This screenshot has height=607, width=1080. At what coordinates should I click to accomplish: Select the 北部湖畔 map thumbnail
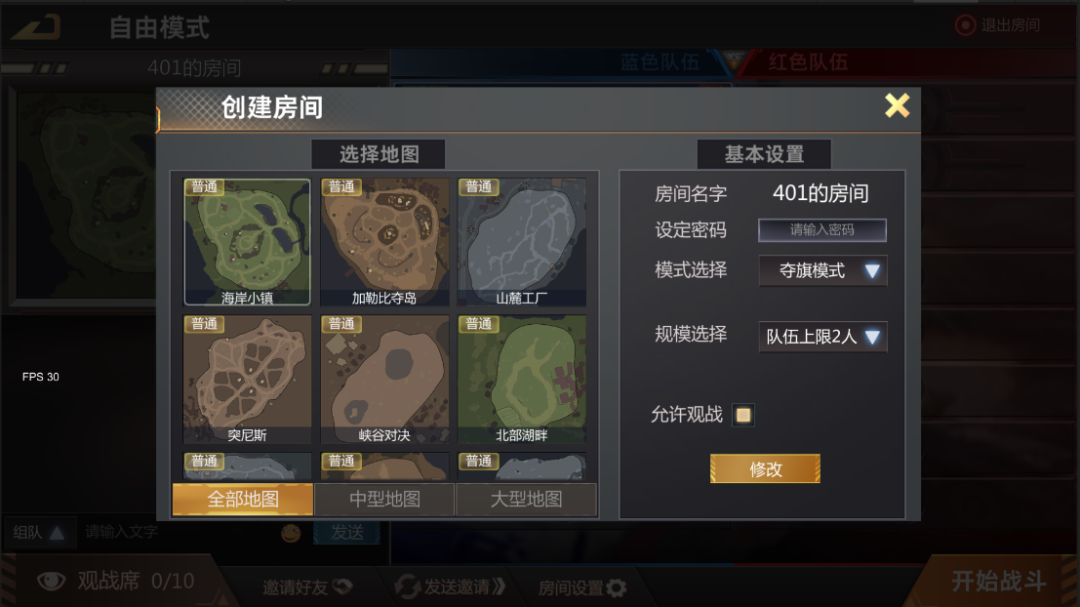[522, 379]
